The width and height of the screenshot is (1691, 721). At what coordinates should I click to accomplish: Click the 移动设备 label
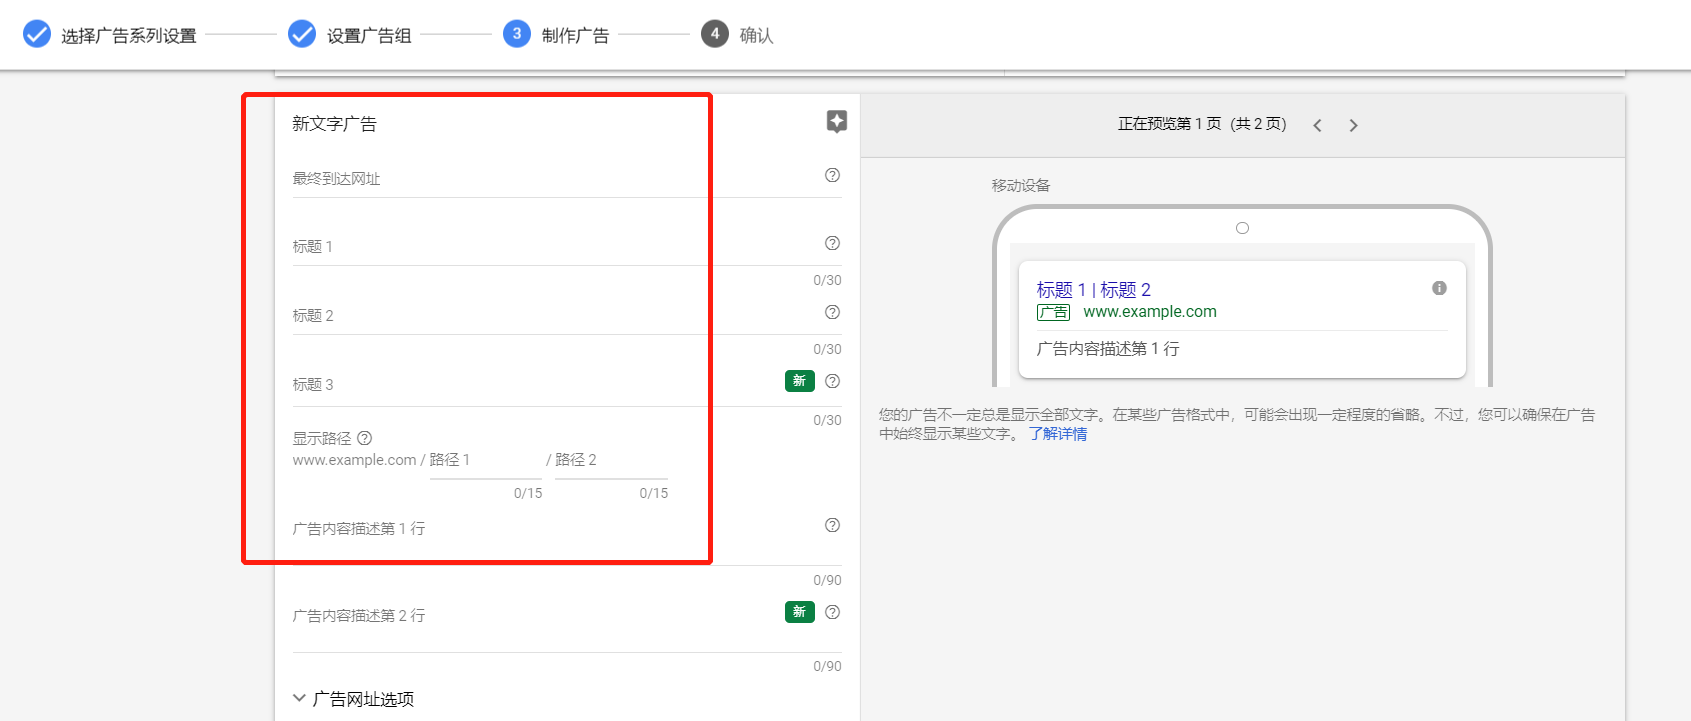(1021, 185)
